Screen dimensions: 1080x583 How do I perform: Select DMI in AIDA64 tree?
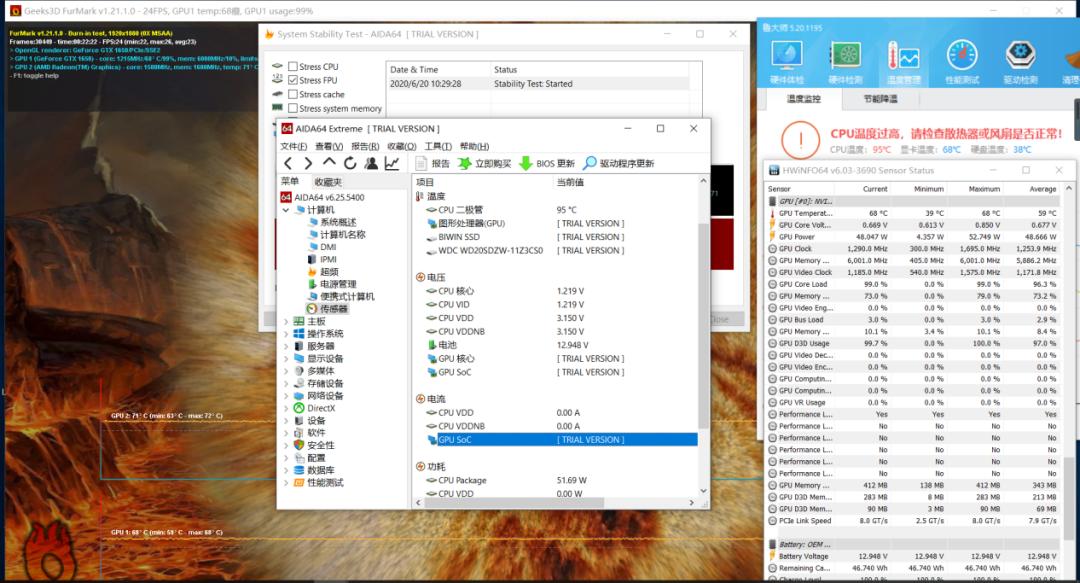[x=322, y=247]
